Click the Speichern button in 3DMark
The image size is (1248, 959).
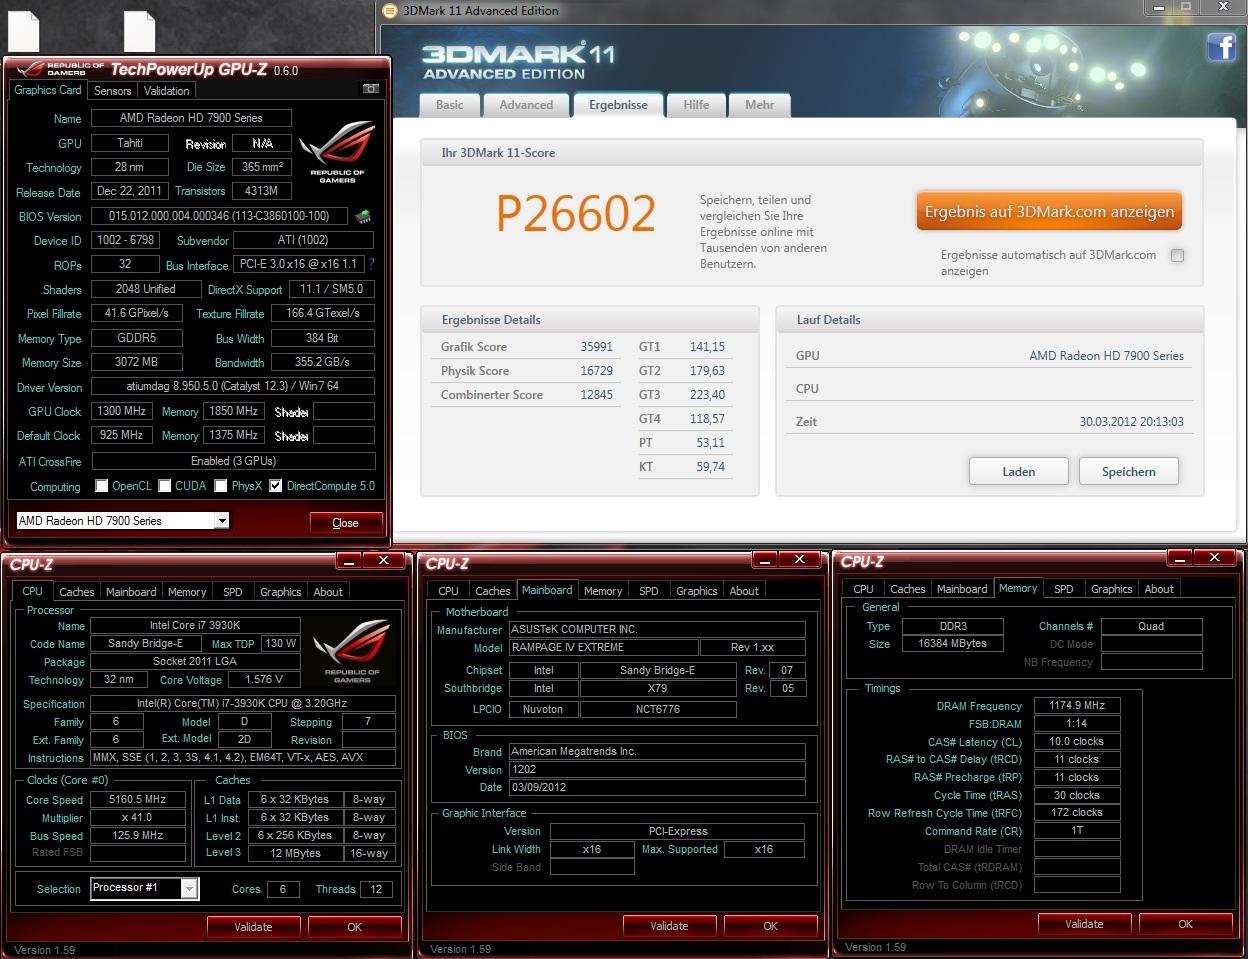tap(1129, 471)
